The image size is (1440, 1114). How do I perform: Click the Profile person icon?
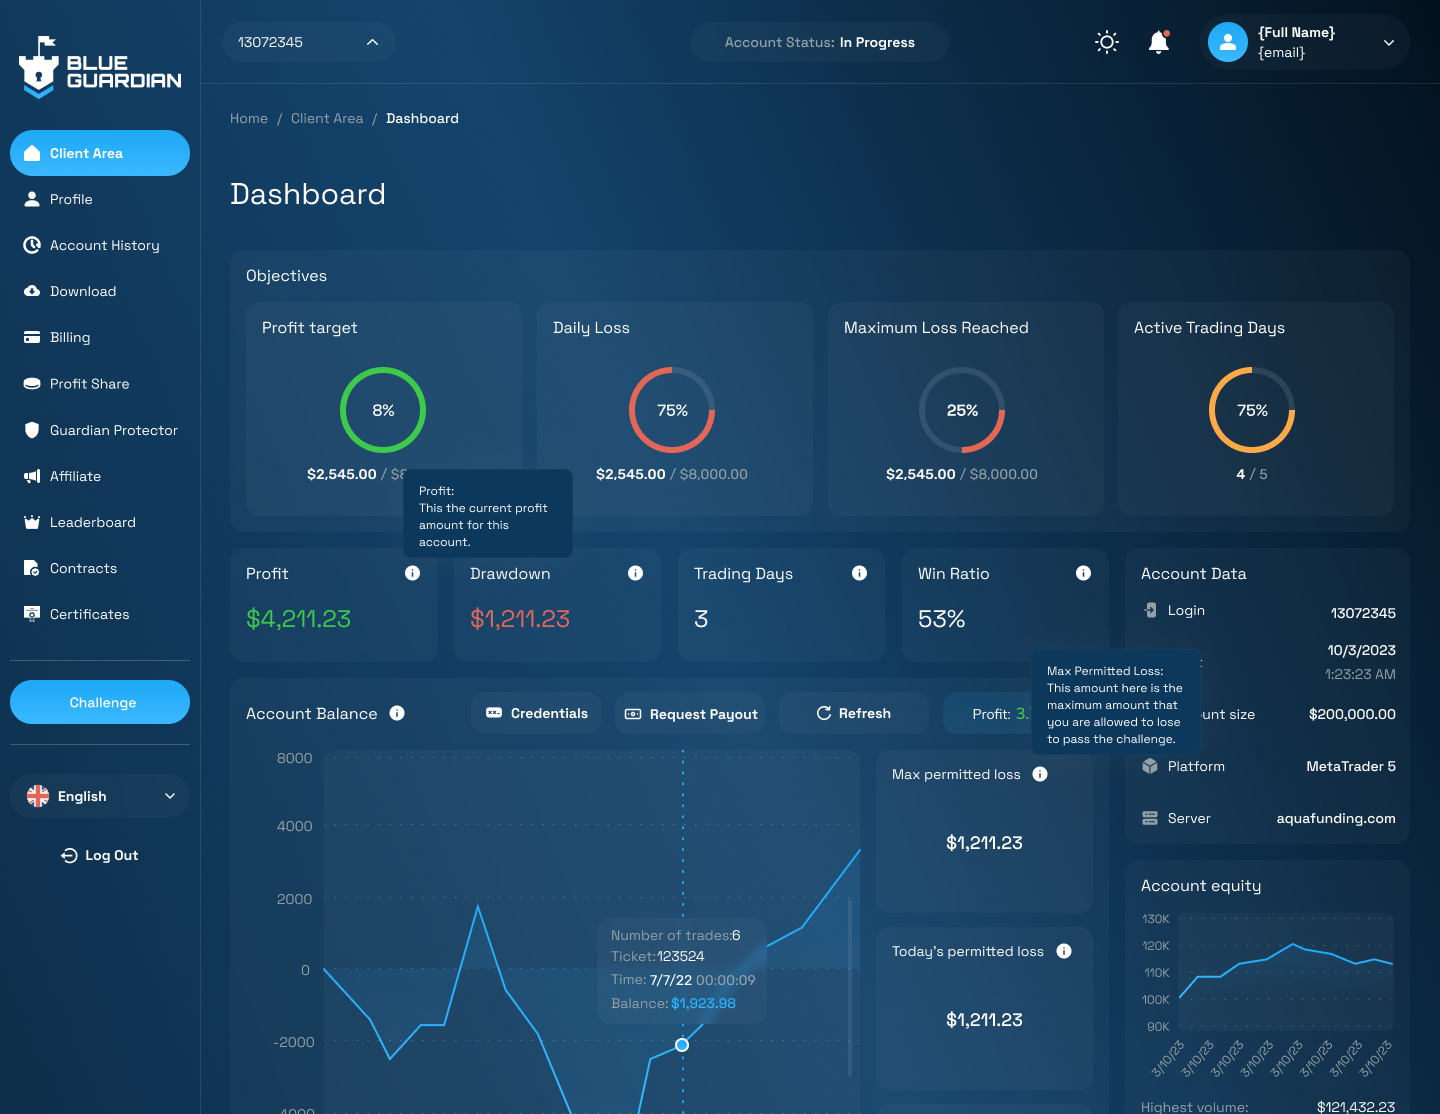[x=32, y=199]
